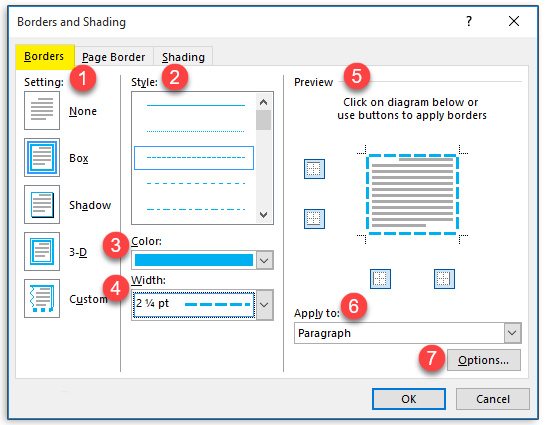Screen dimensions: 545x425
Task: Click the Options... button
Action: 483,360
